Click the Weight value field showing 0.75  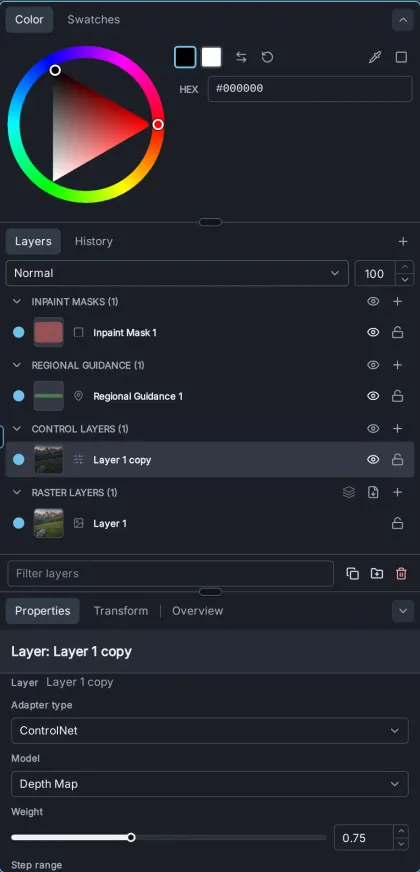tap(364, 838)
